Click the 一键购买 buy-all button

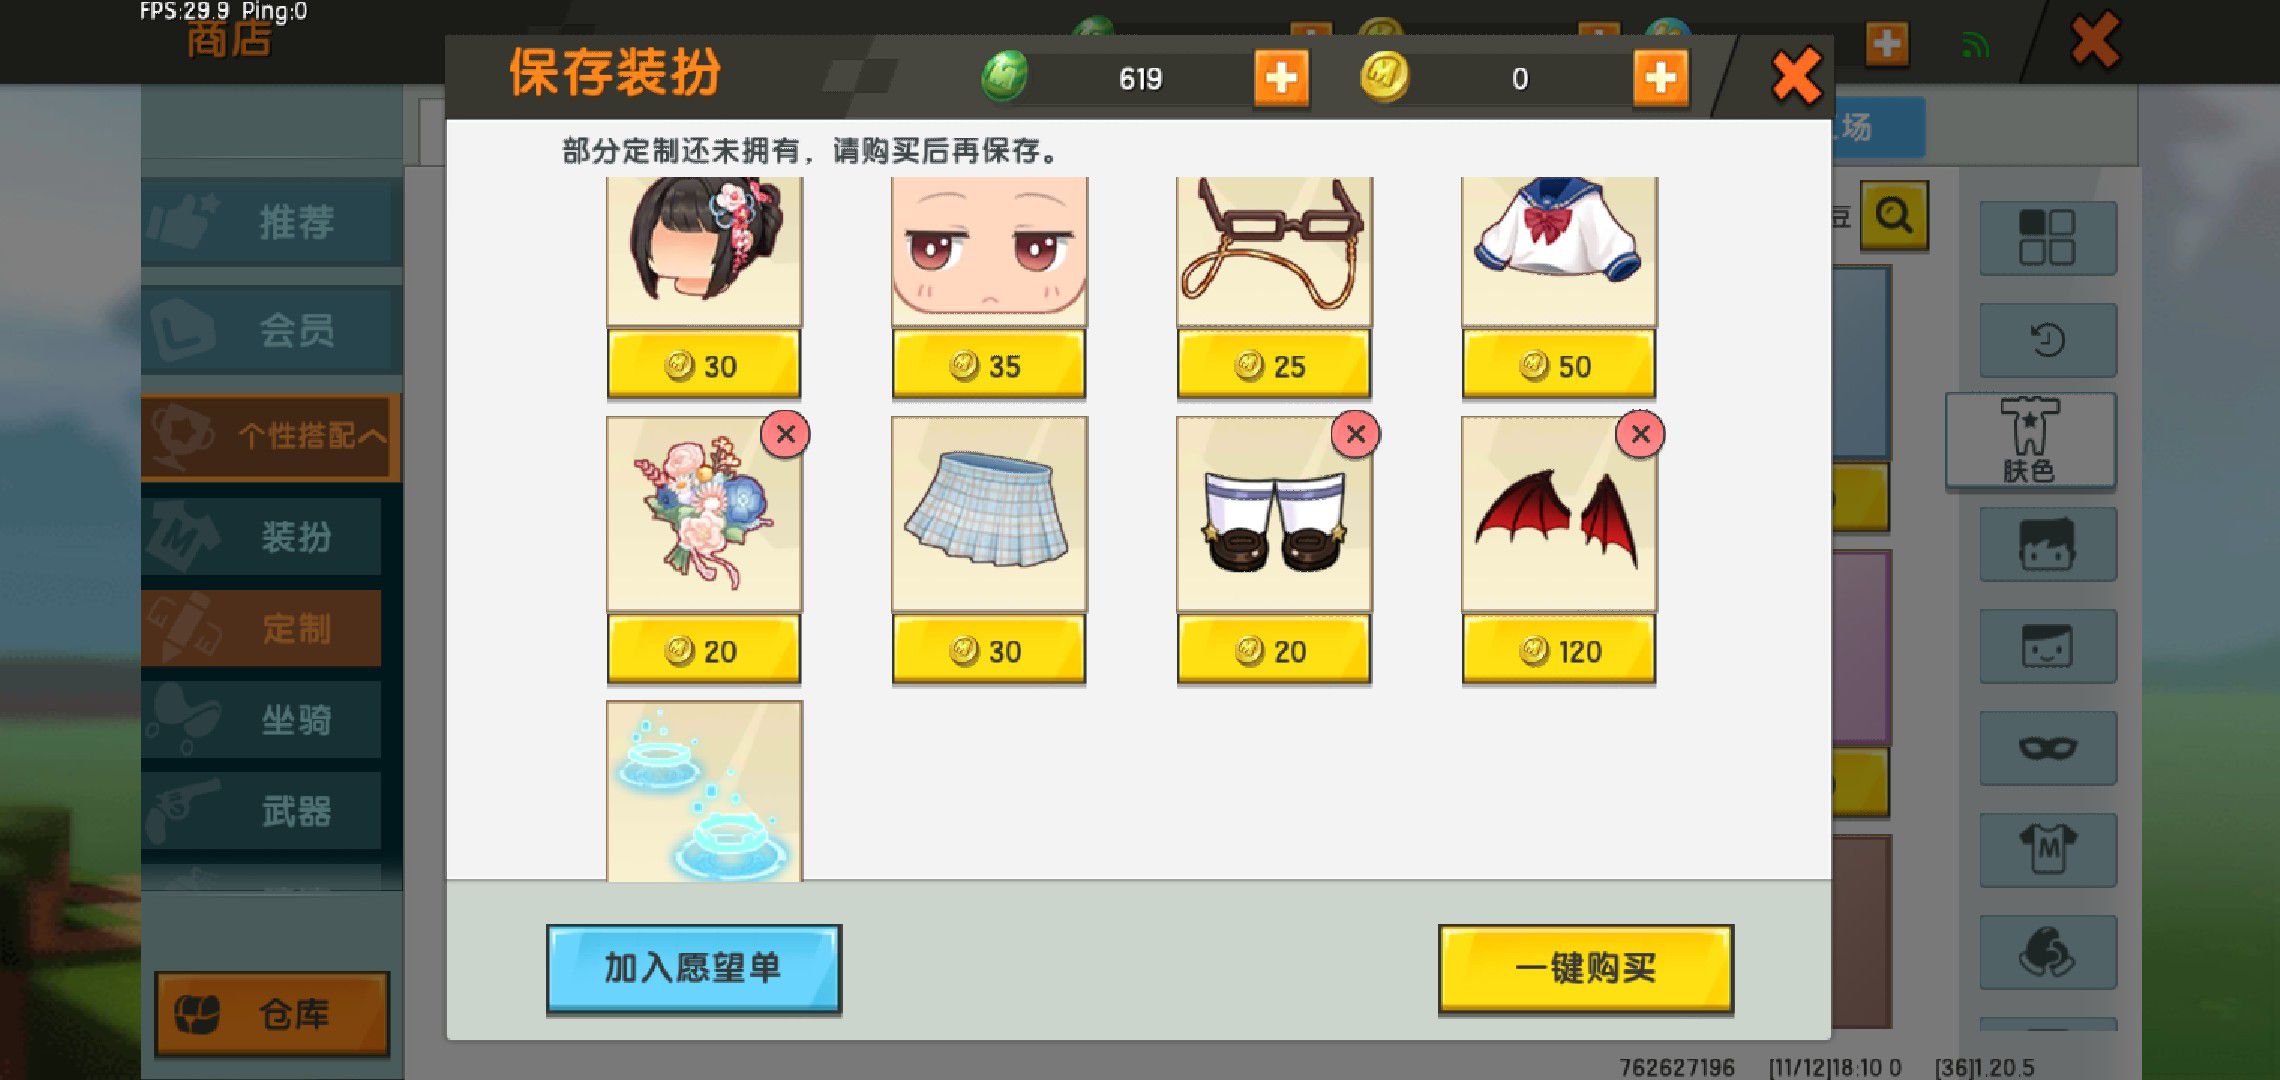(x=1585, y=968)
